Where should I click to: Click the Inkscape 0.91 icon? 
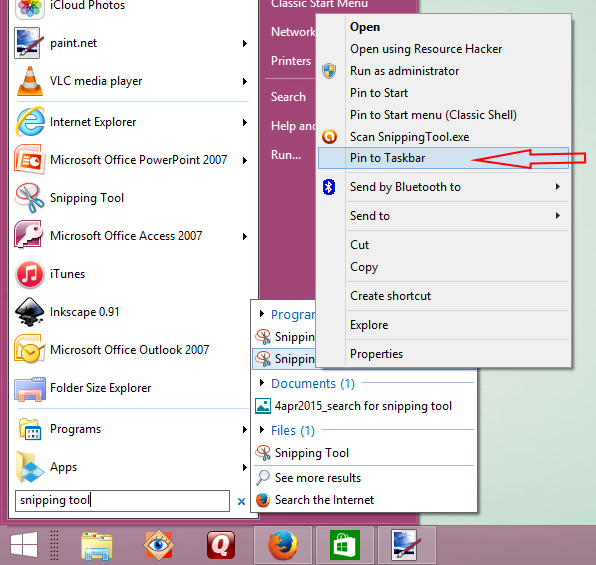click(x=29, y=312)
